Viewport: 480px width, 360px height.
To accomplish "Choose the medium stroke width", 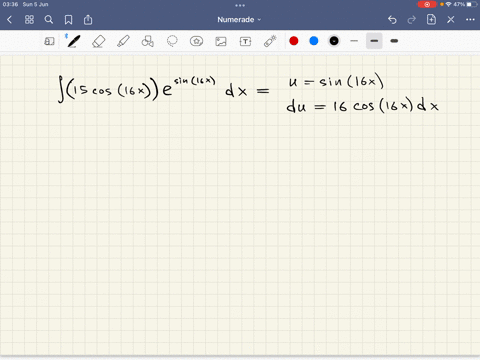I will [x=374, y=41].
